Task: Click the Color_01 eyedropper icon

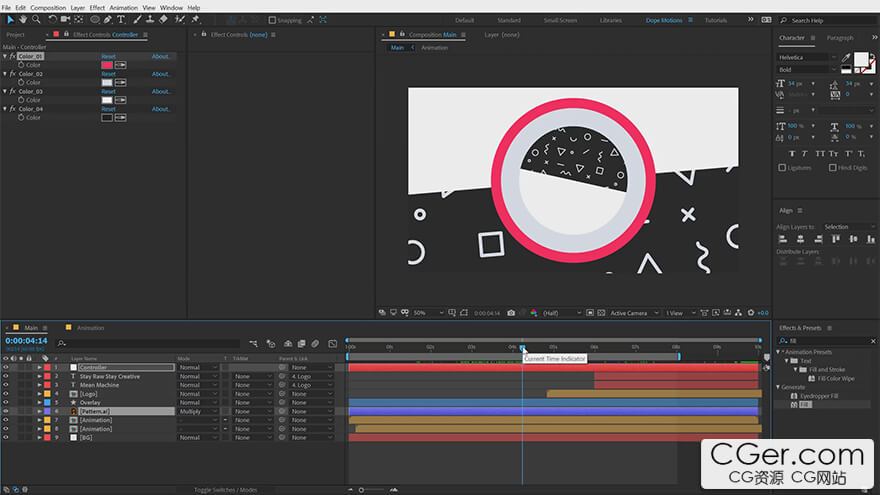Action: 121,65
